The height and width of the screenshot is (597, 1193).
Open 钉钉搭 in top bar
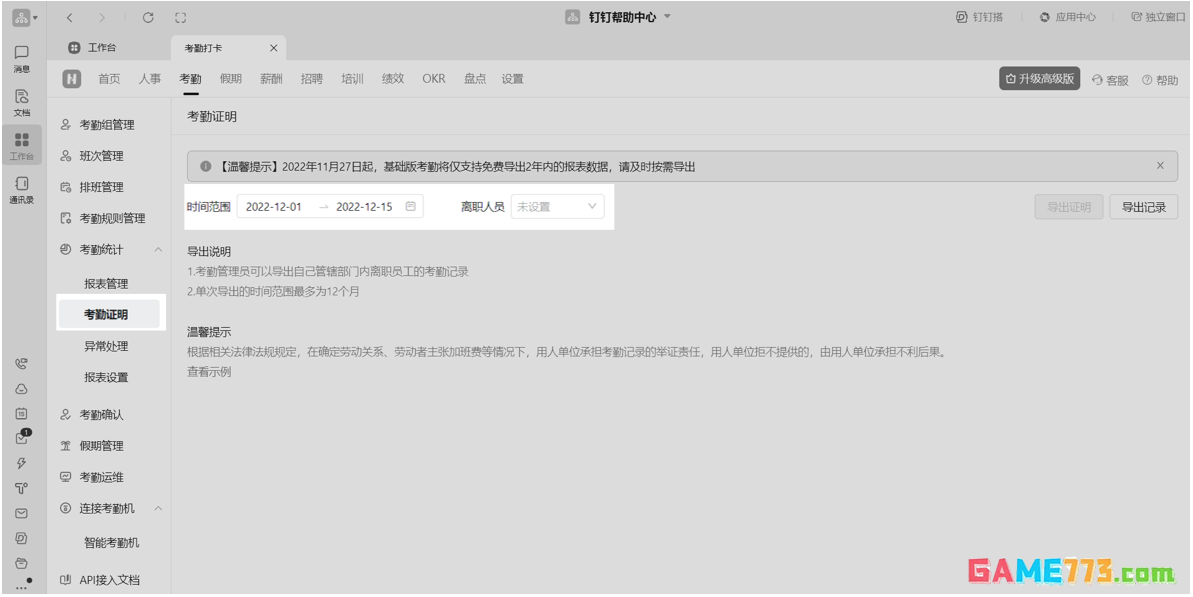(x=980, y=17)
